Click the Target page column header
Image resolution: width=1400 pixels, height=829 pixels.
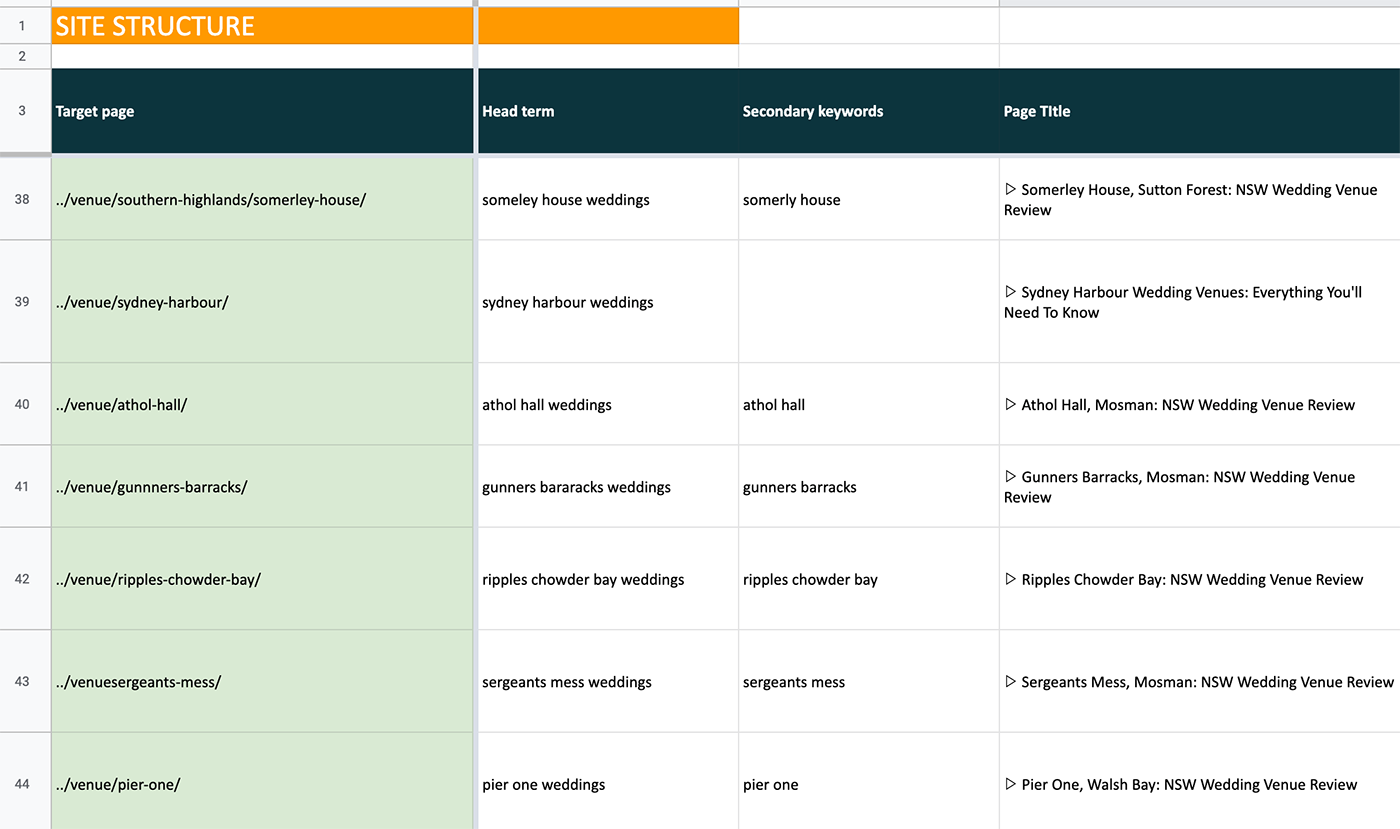262,111
